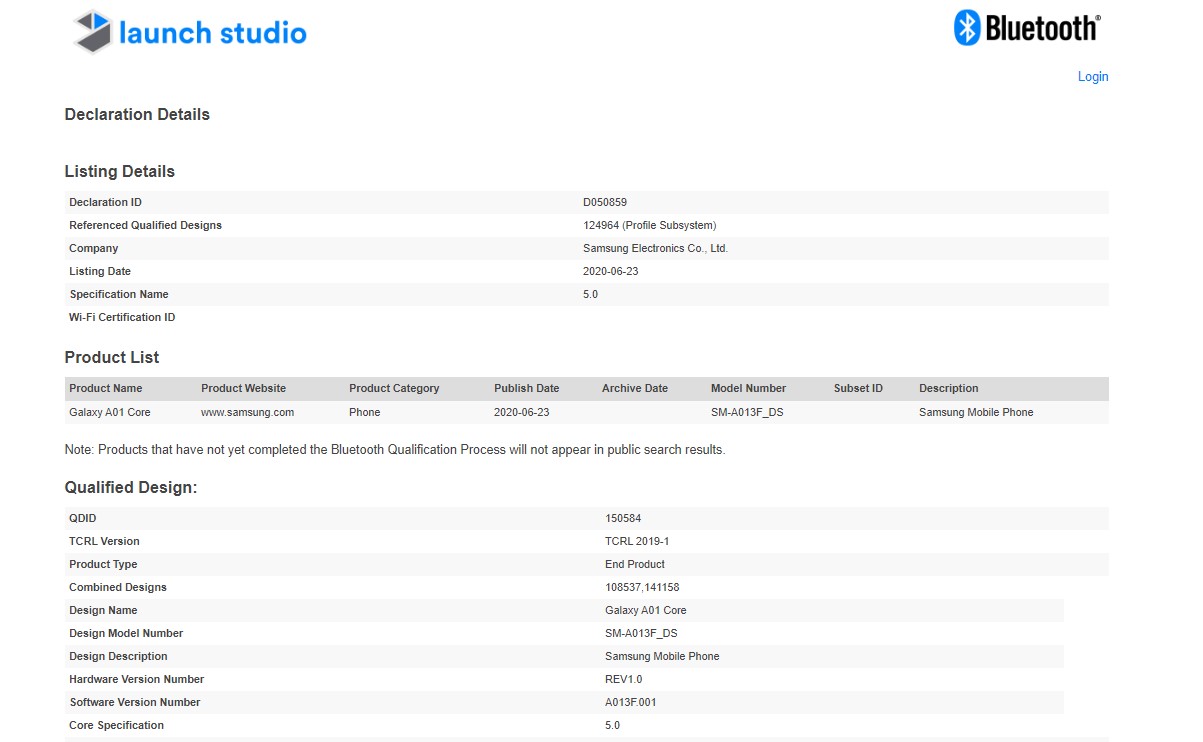Select 'Samsung Mobile Phone' in Product List row
Viewport: 1203px width, 742px height.
click(976, 413)
